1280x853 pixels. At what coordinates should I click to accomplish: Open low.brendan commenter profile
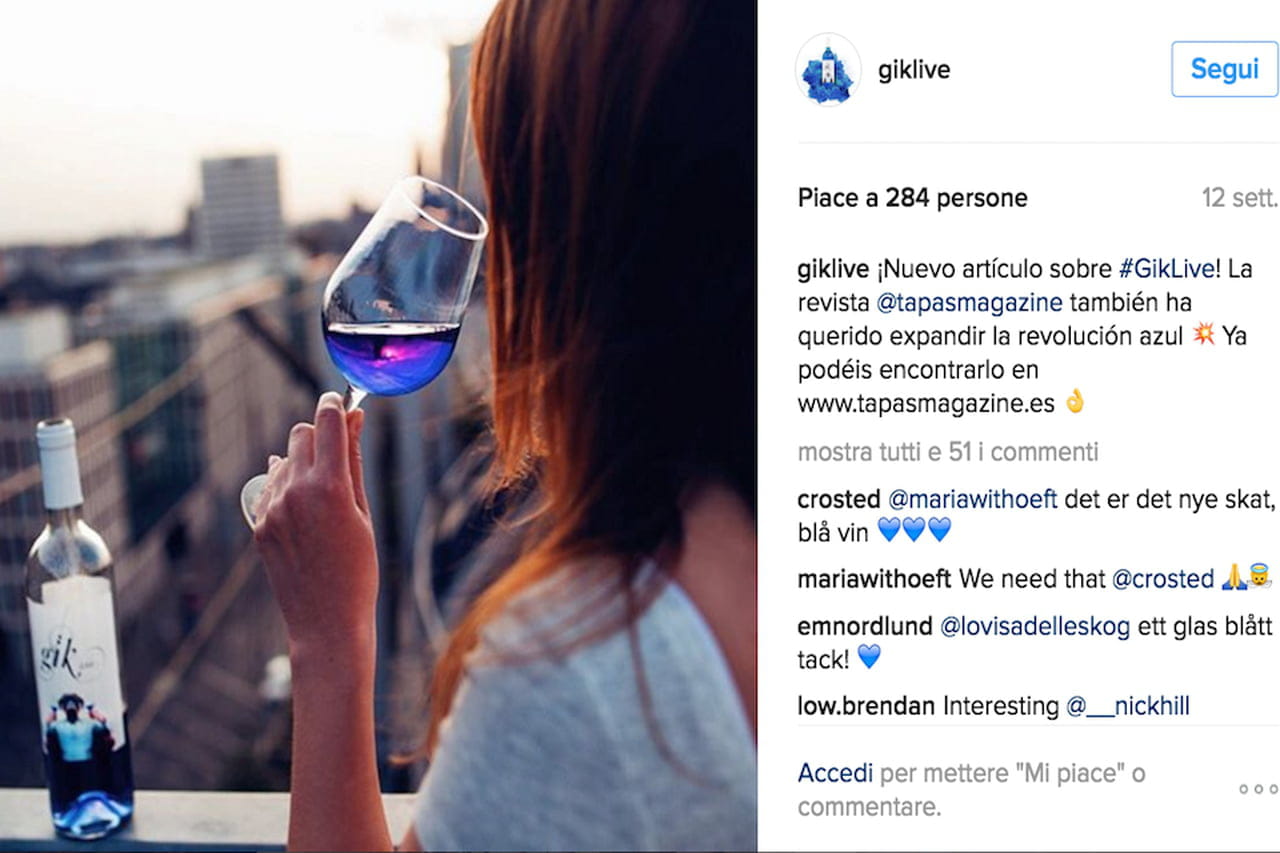[x=867, y=706]
